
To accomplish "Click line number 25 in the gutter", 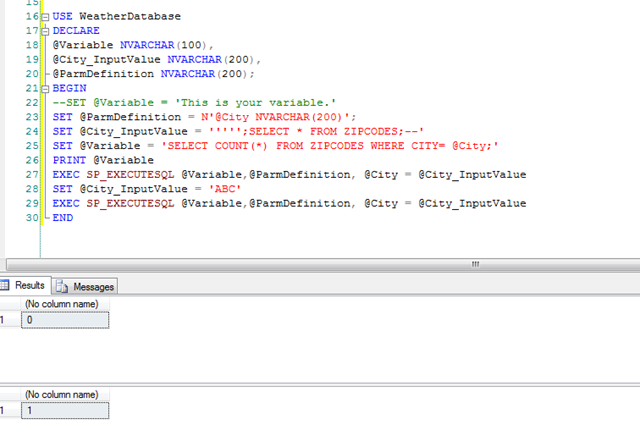I will click(32, 146).
